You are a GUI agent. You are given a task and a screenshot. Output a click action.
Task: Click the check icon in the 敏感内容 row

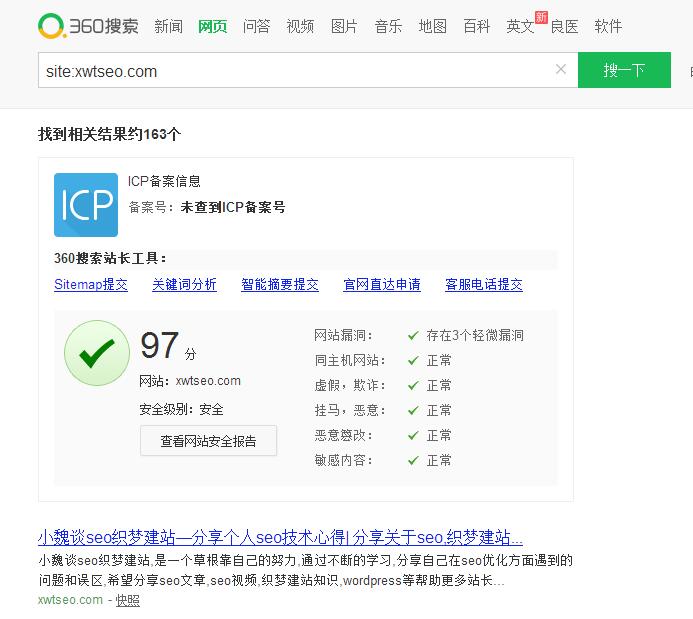[x=413, y=461]
